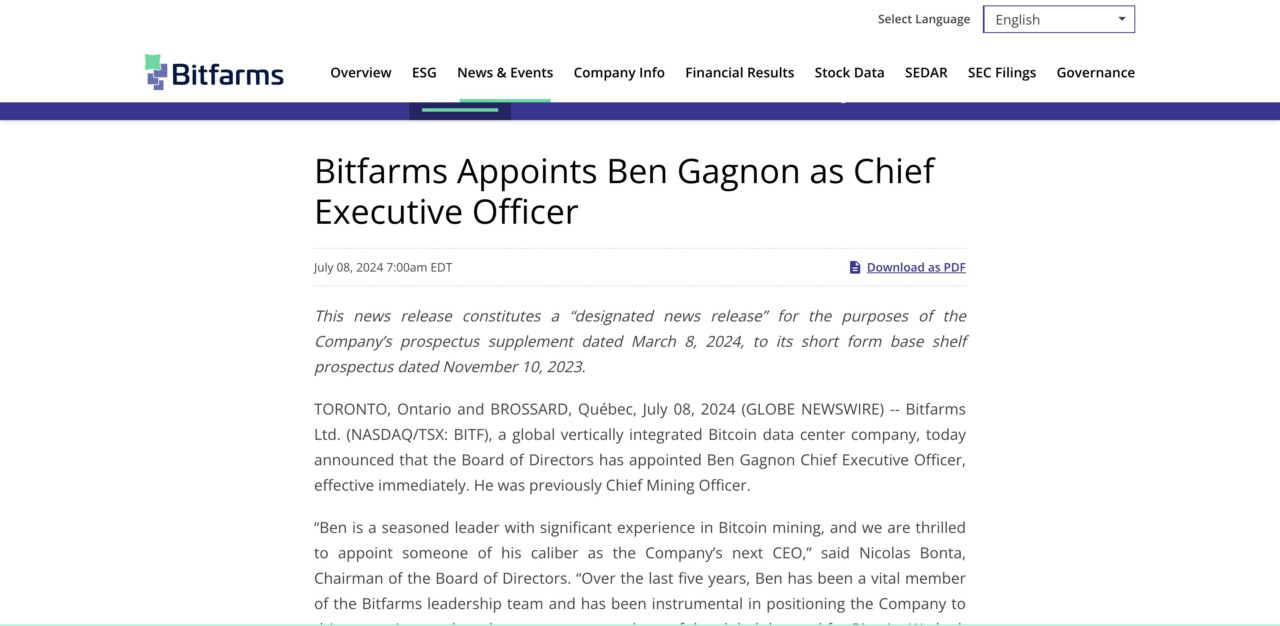Navigate to Financial Results
Viewport: 1280px width, 626px height.
(x=739, y=72)
